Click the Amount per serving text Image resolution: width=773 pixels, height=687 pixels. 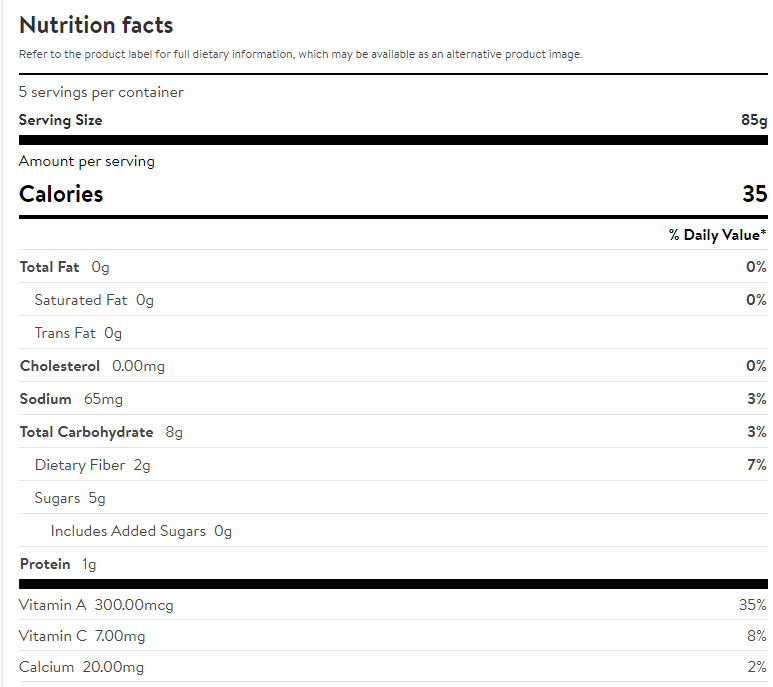click(x=87, y=161)
